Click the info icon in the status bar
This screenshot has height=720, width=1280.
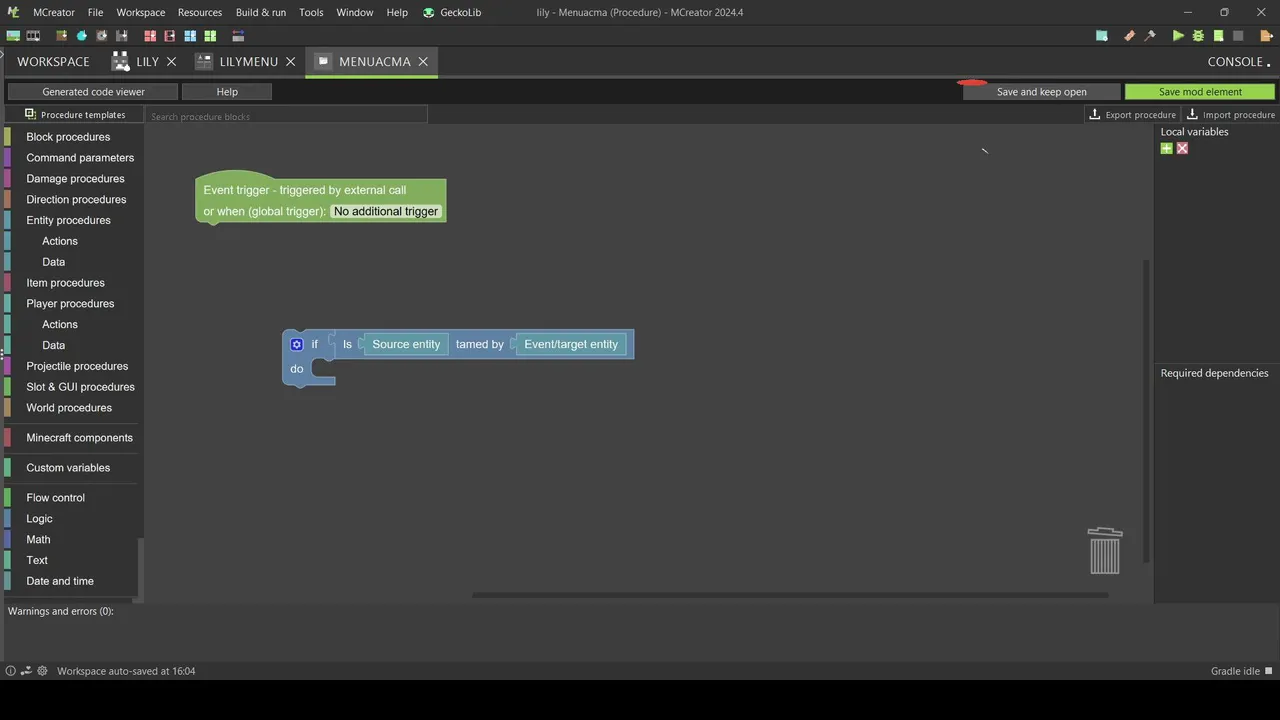(x=11, y=671)
